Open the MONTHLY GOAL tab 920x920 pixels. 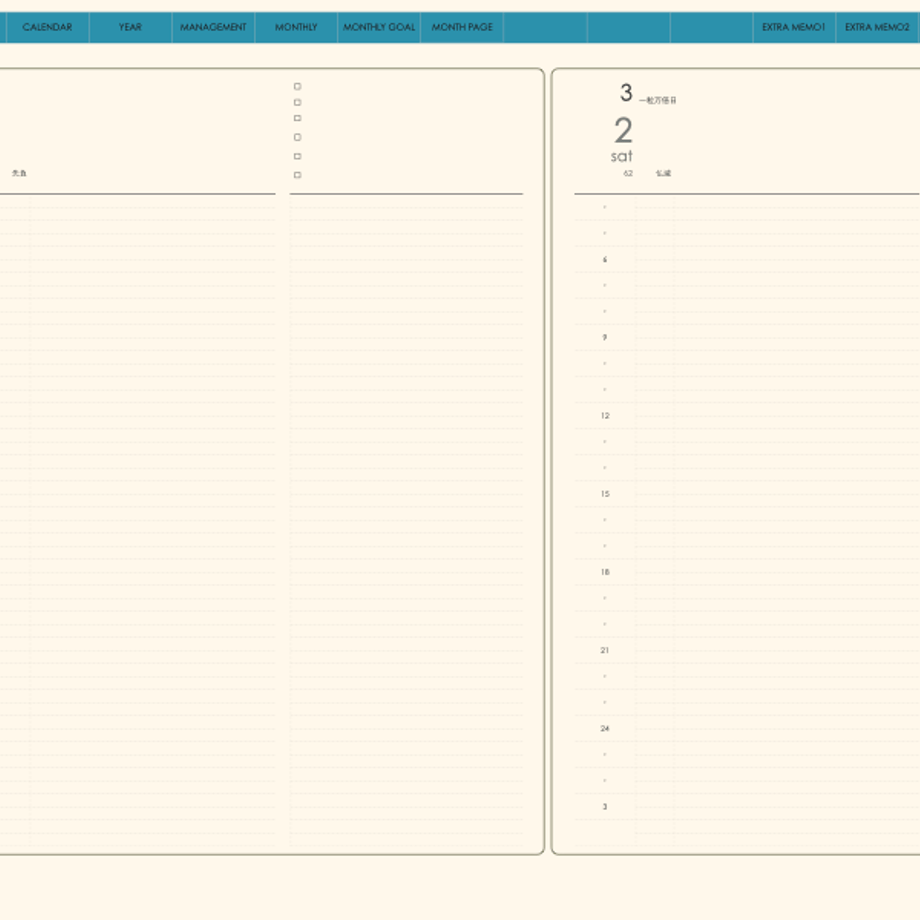(378, 27)
